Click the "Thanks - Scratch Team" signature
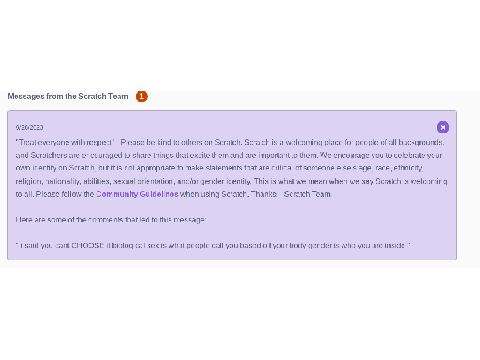The width and height of the screenshot is (480, 360). coord(291,194)
